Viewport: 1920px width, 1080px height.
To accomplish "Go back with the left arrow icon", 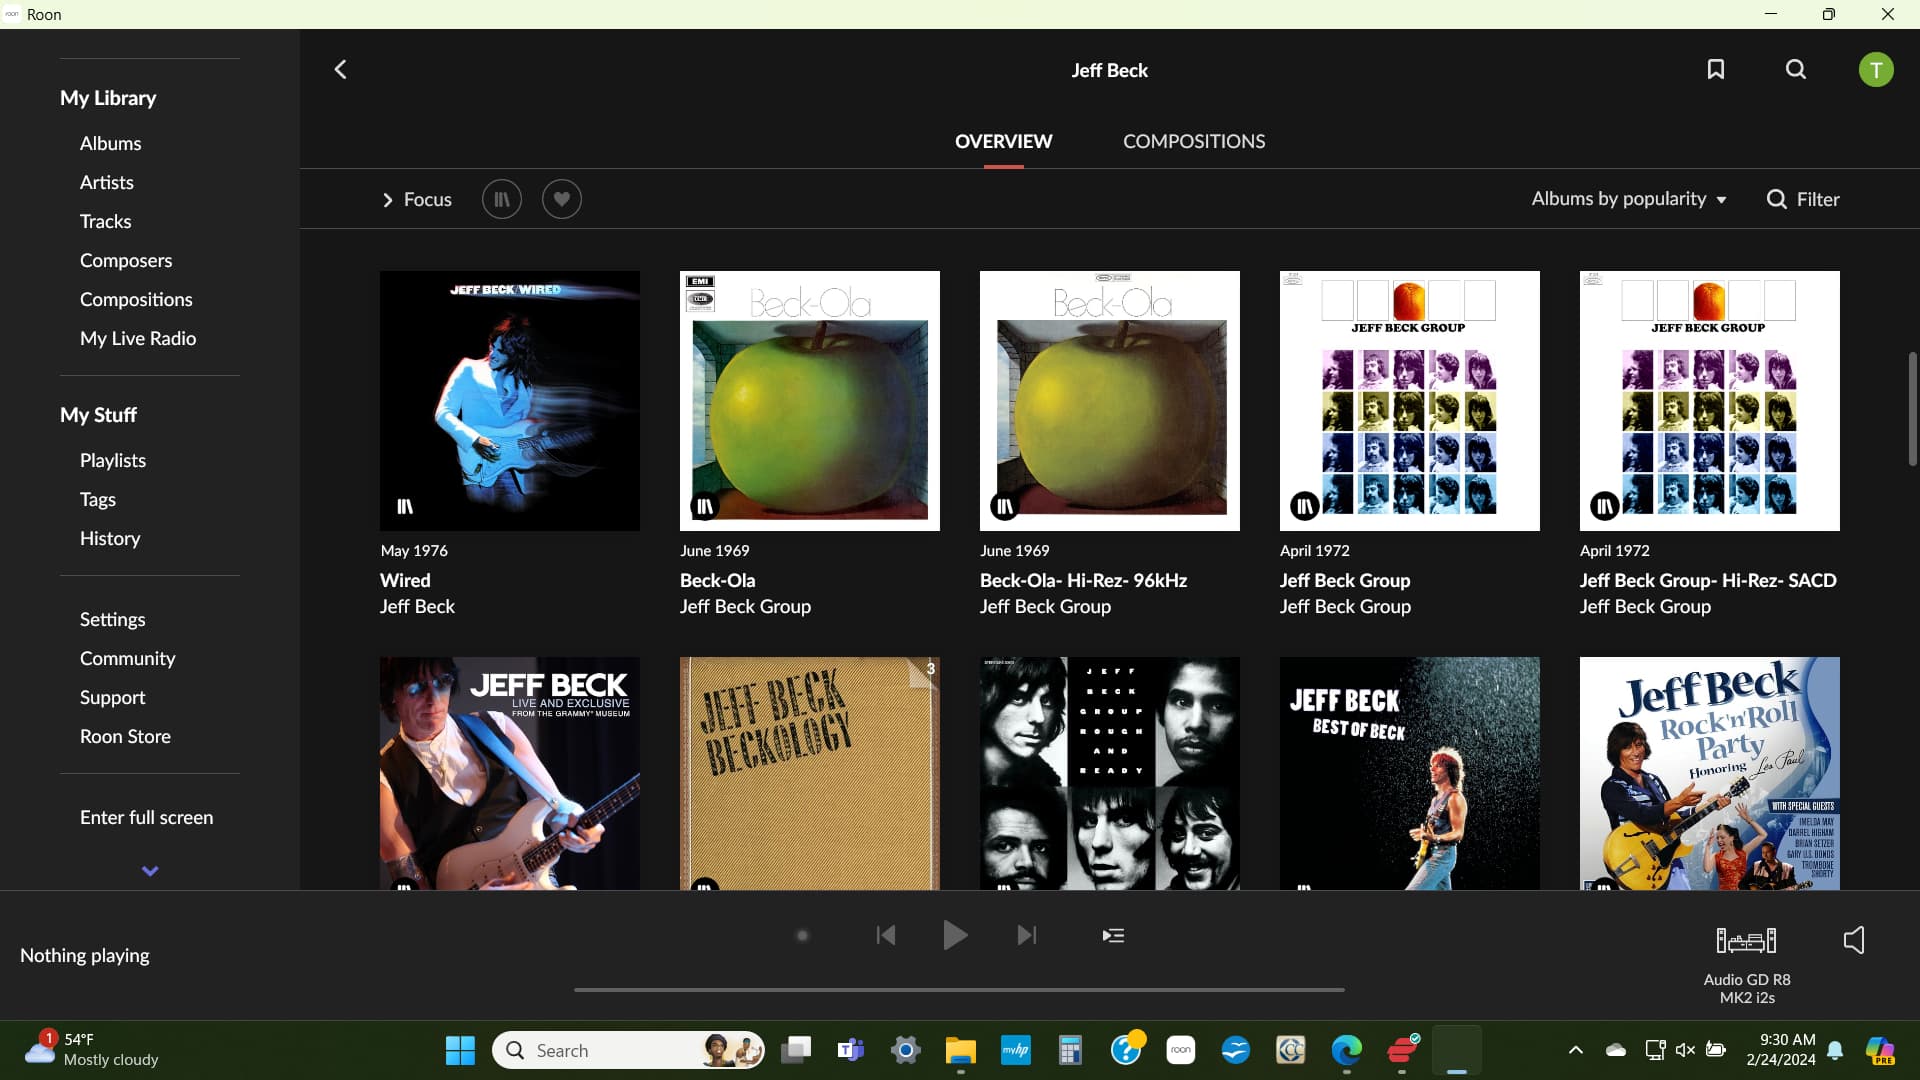I will point(340,69).
